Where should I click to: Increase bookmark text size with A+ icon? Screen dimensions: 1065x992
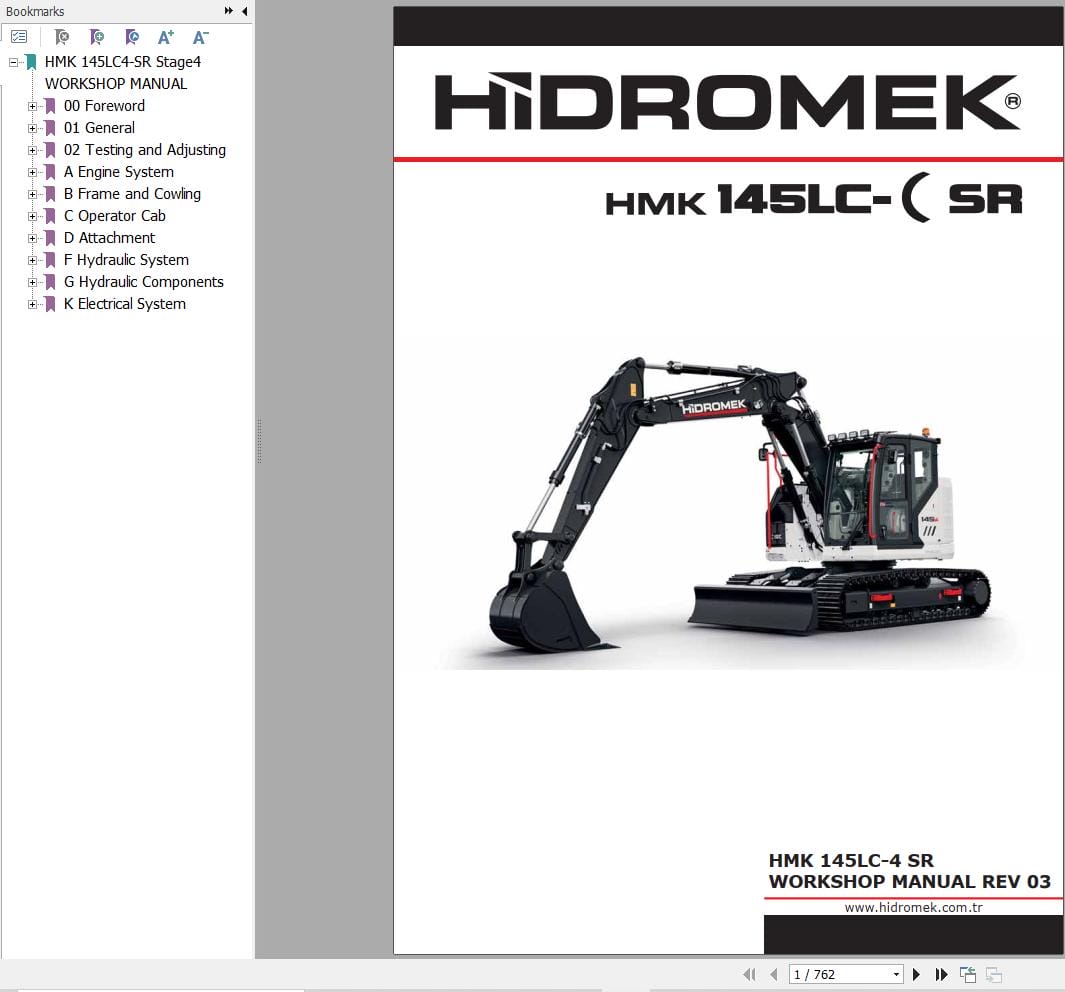coord(165,37)
